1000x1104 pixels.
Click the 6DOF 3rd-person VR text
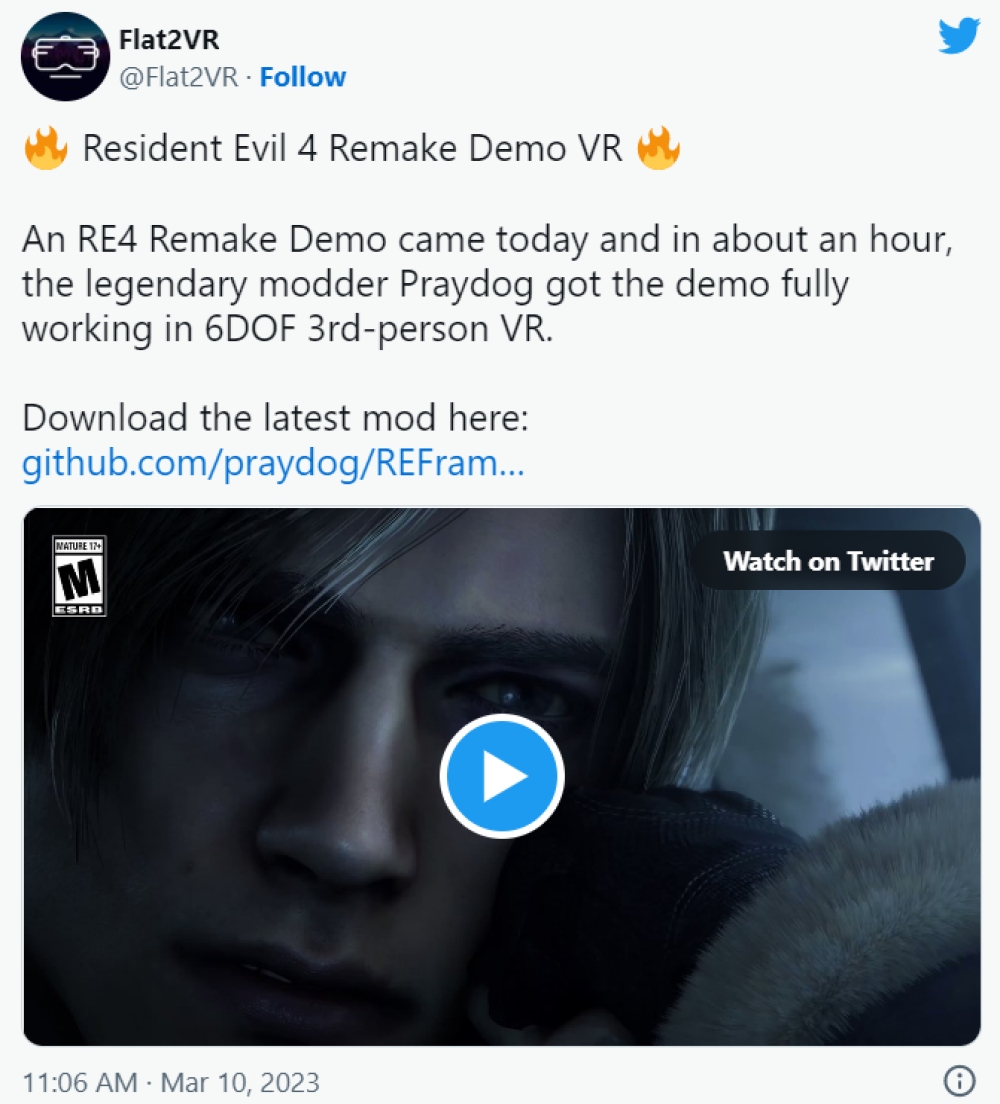(x=379, y=329)
